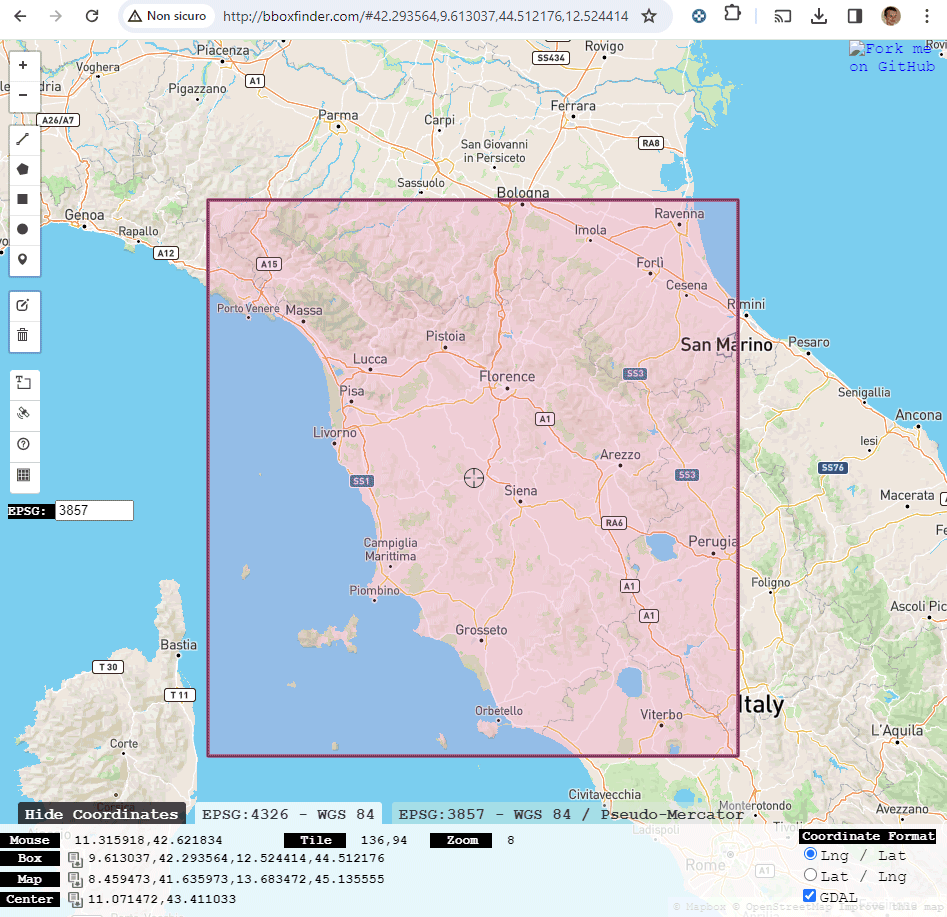Click the Bologna label on the map

[x=523, y=193]
